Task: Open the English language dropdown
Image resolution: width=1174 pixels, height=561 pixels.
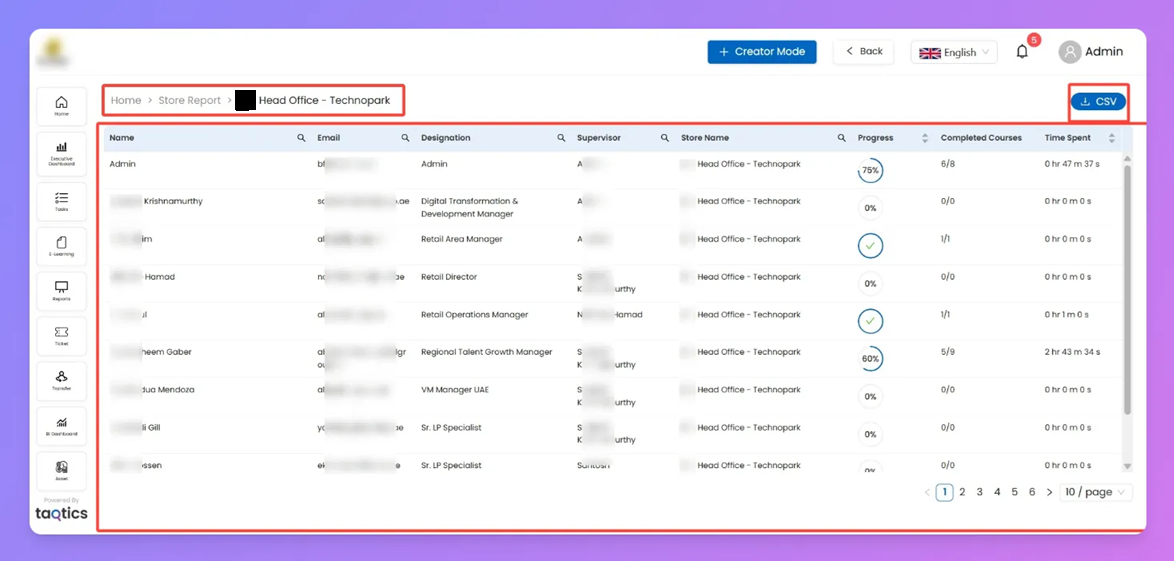Action: 953,52
